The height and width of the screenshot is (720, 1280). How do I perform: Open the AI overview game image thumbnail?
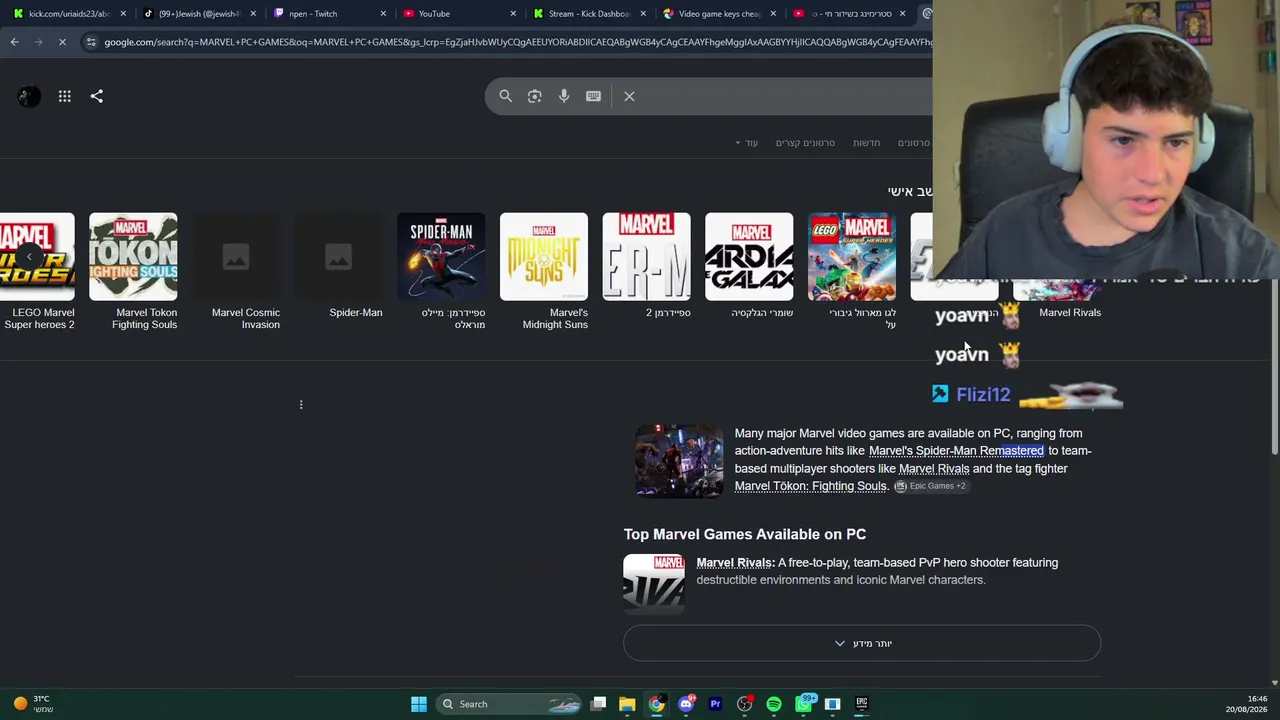679,461
